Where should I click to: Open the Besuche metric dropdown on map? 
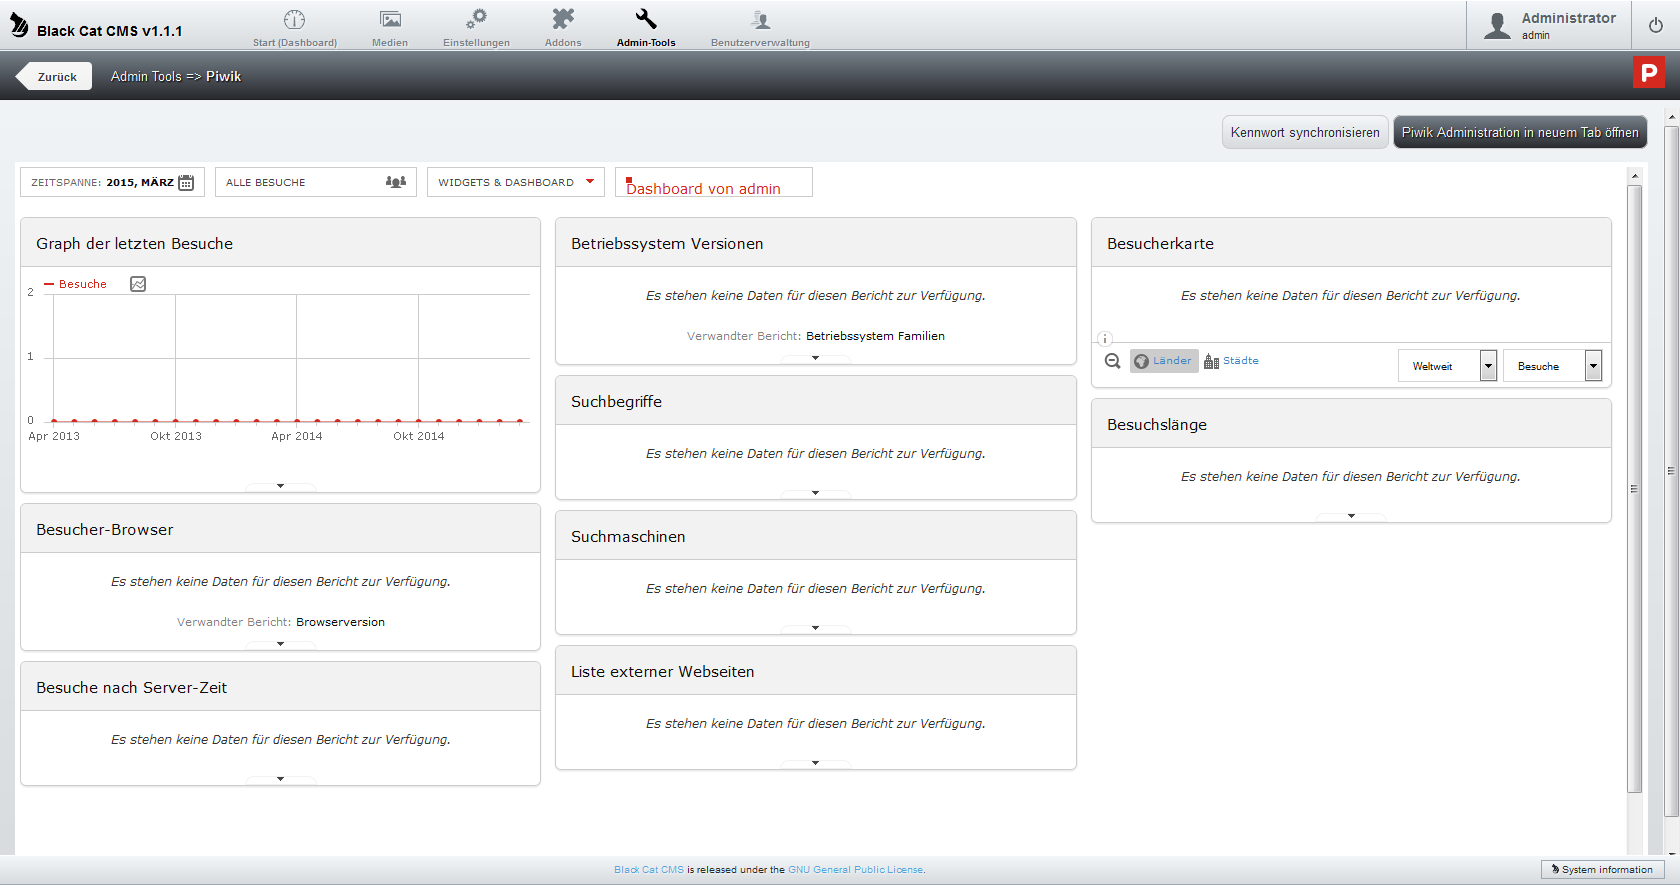1552,366
